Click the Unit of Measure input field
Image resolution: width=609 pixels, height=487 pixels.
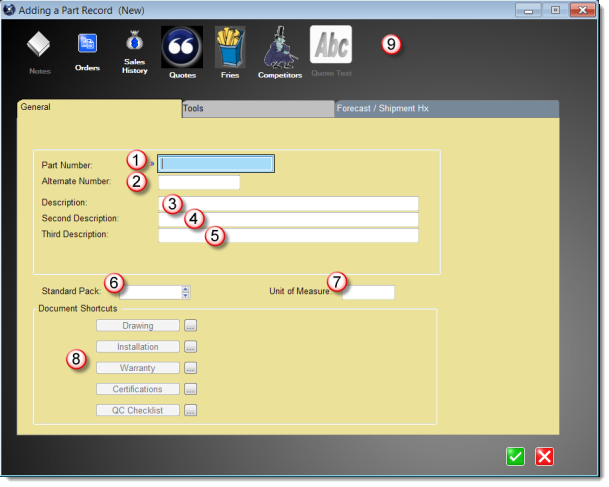368,292
